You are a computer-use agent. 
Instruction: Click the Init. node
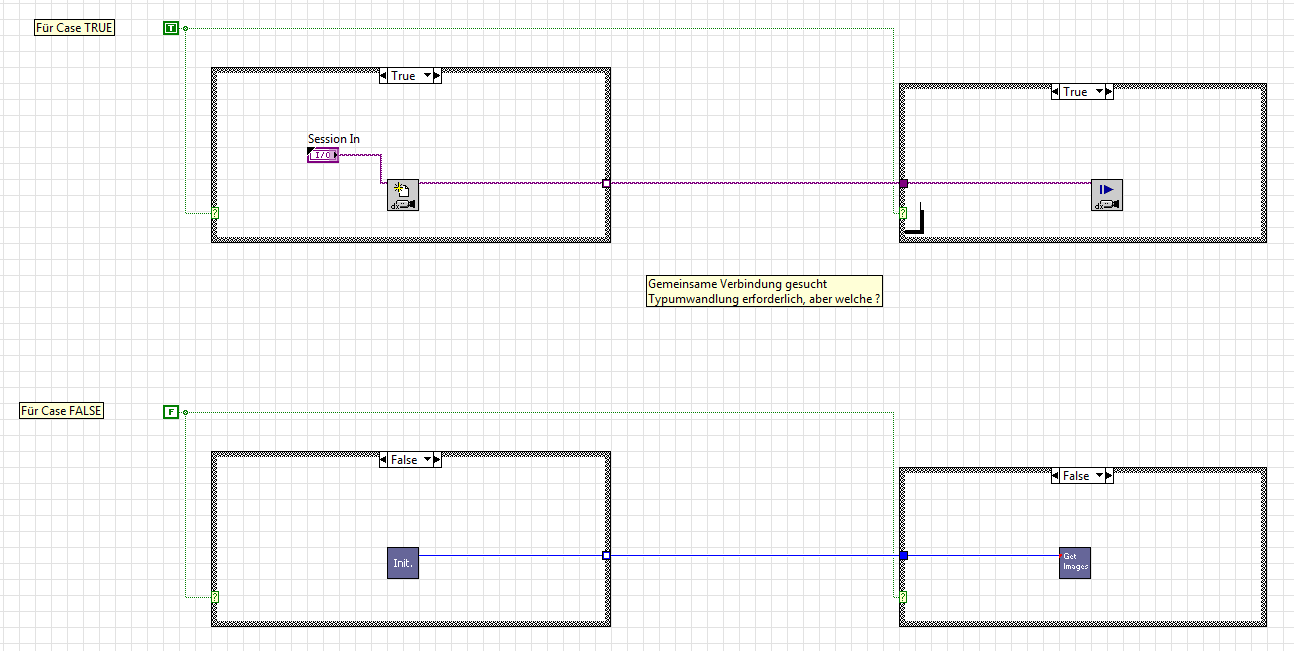tap(403, 563)
